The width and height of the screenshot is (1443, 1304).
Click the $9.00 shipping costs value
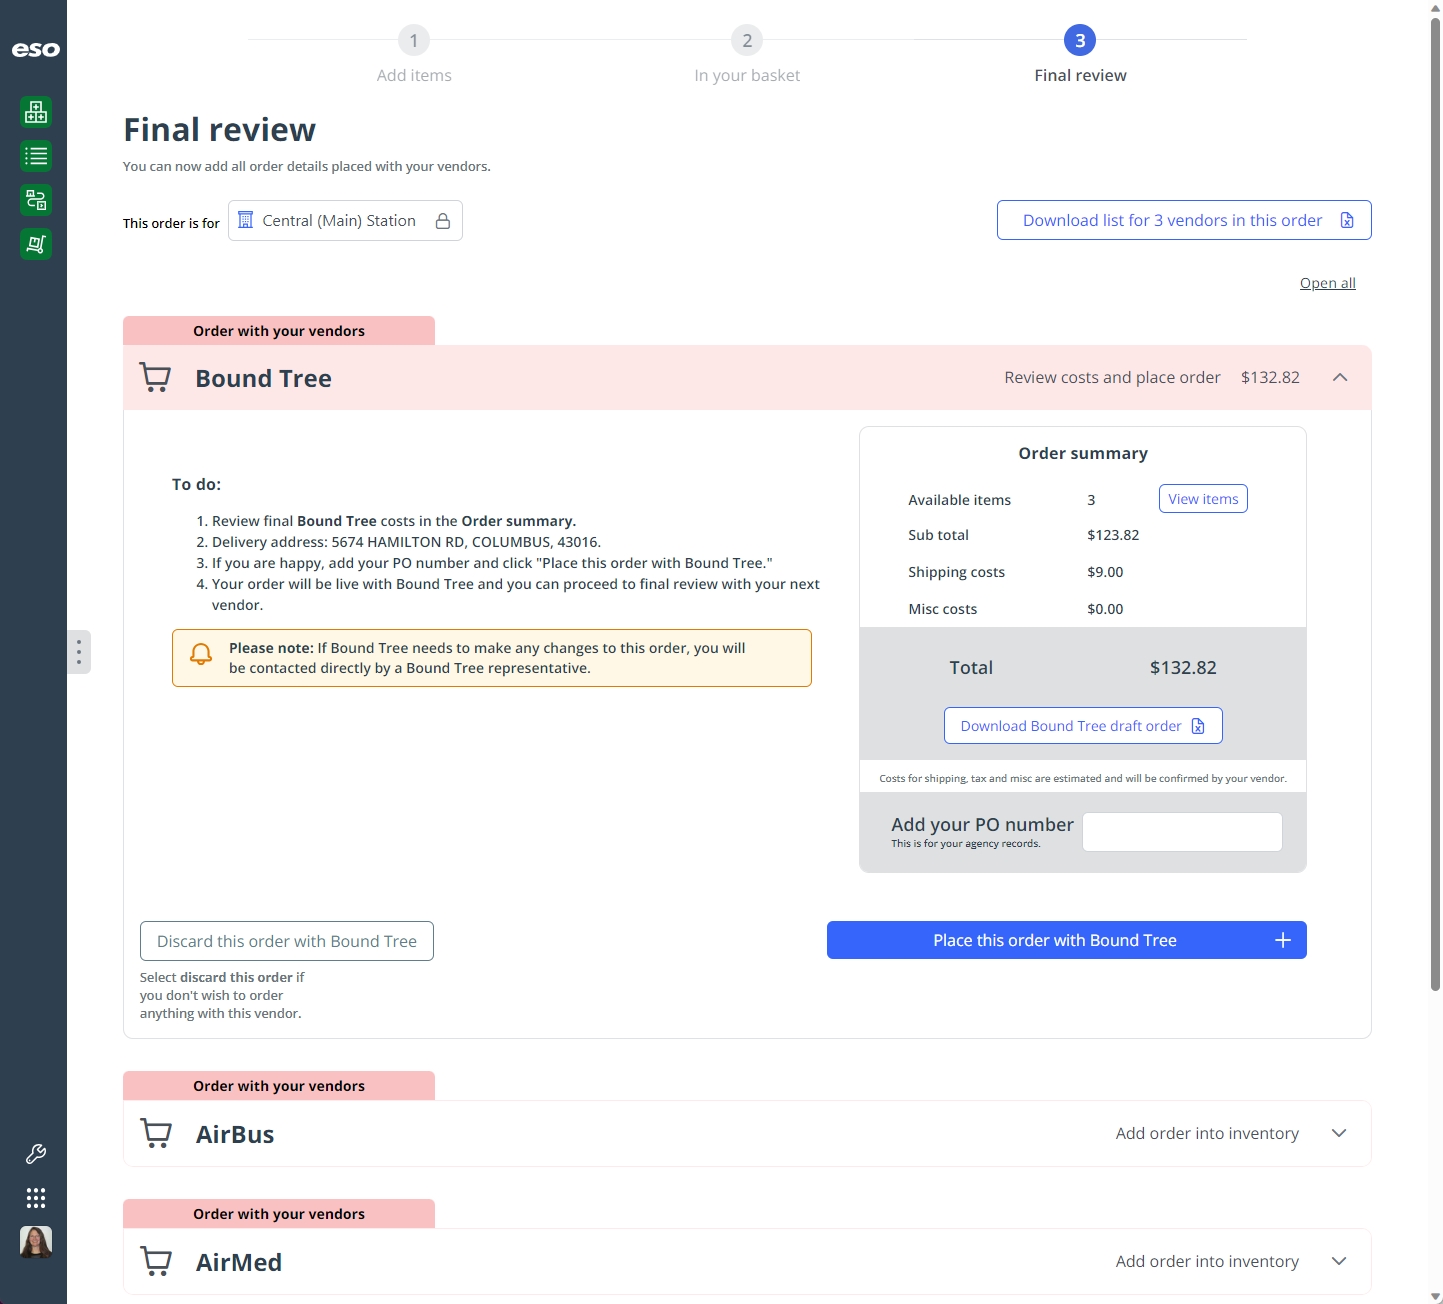tap(1105, 572)
